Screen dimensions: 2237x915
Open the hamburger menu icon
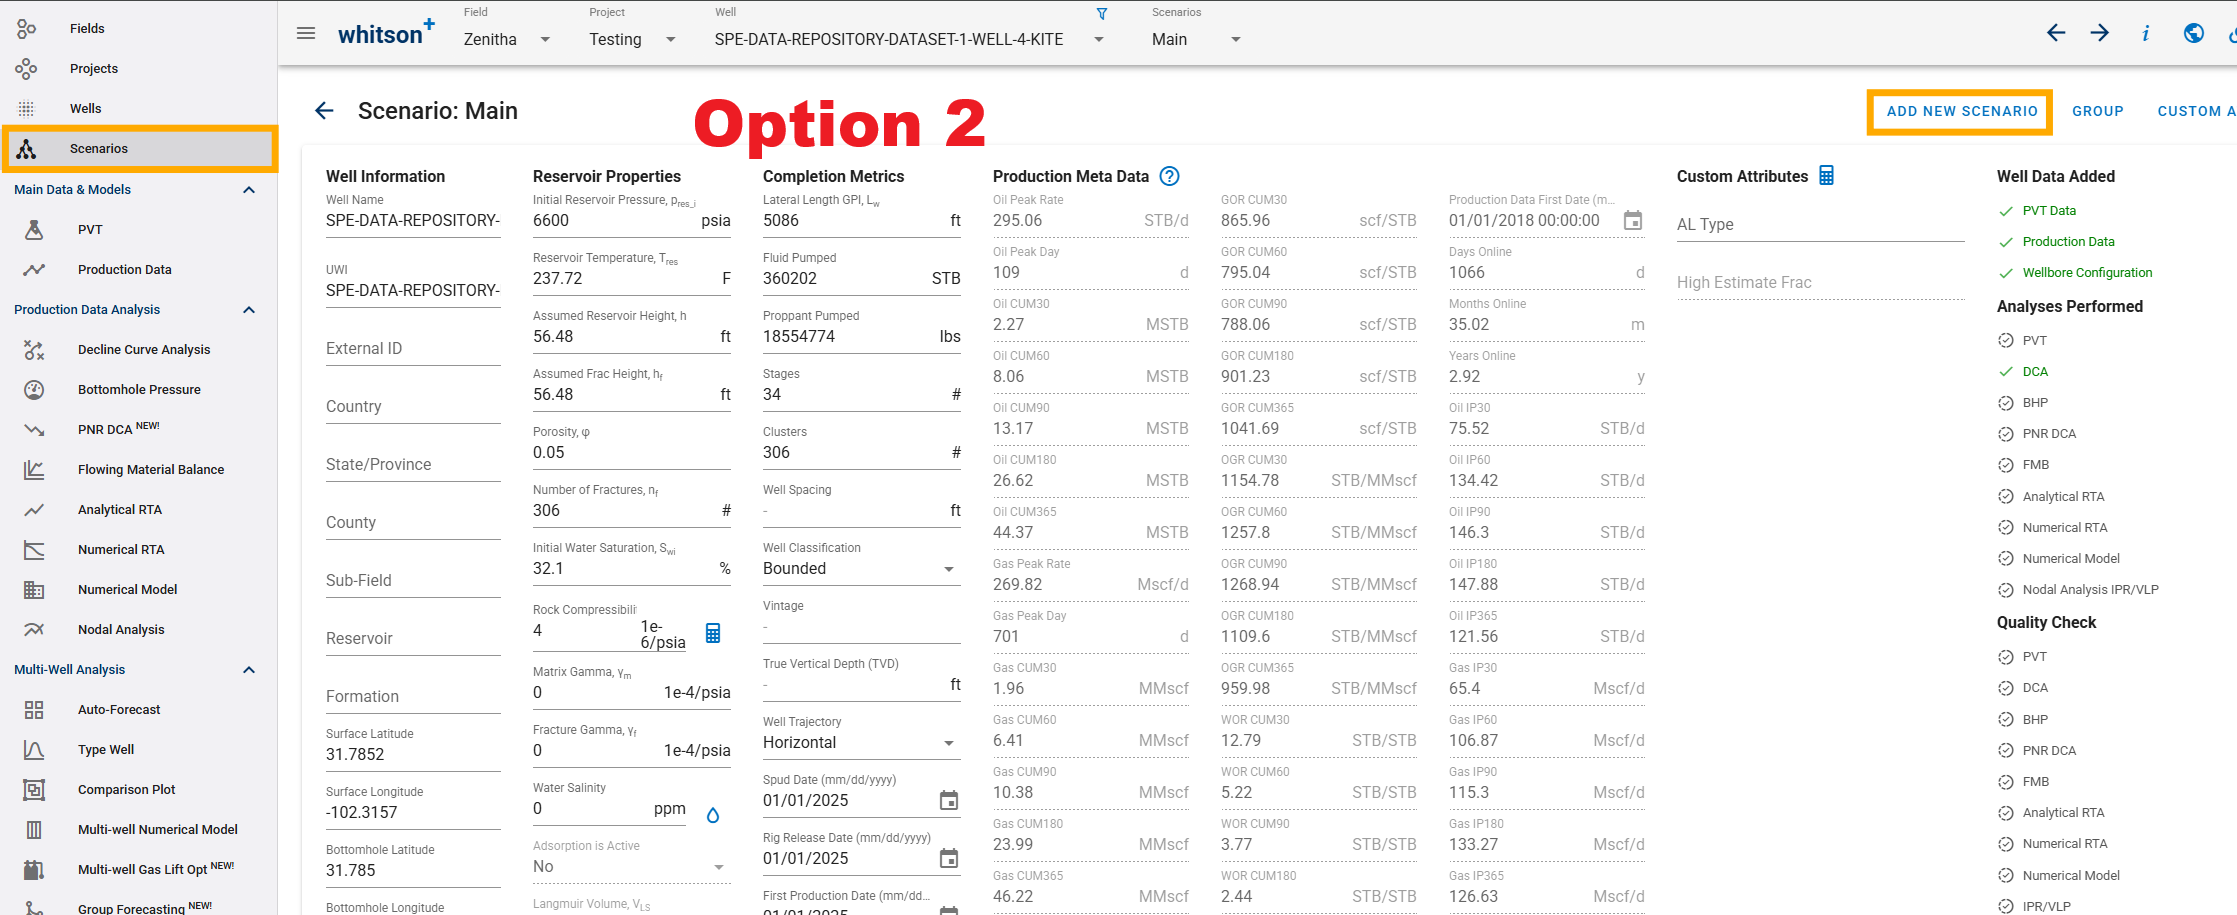pos(306,34)
